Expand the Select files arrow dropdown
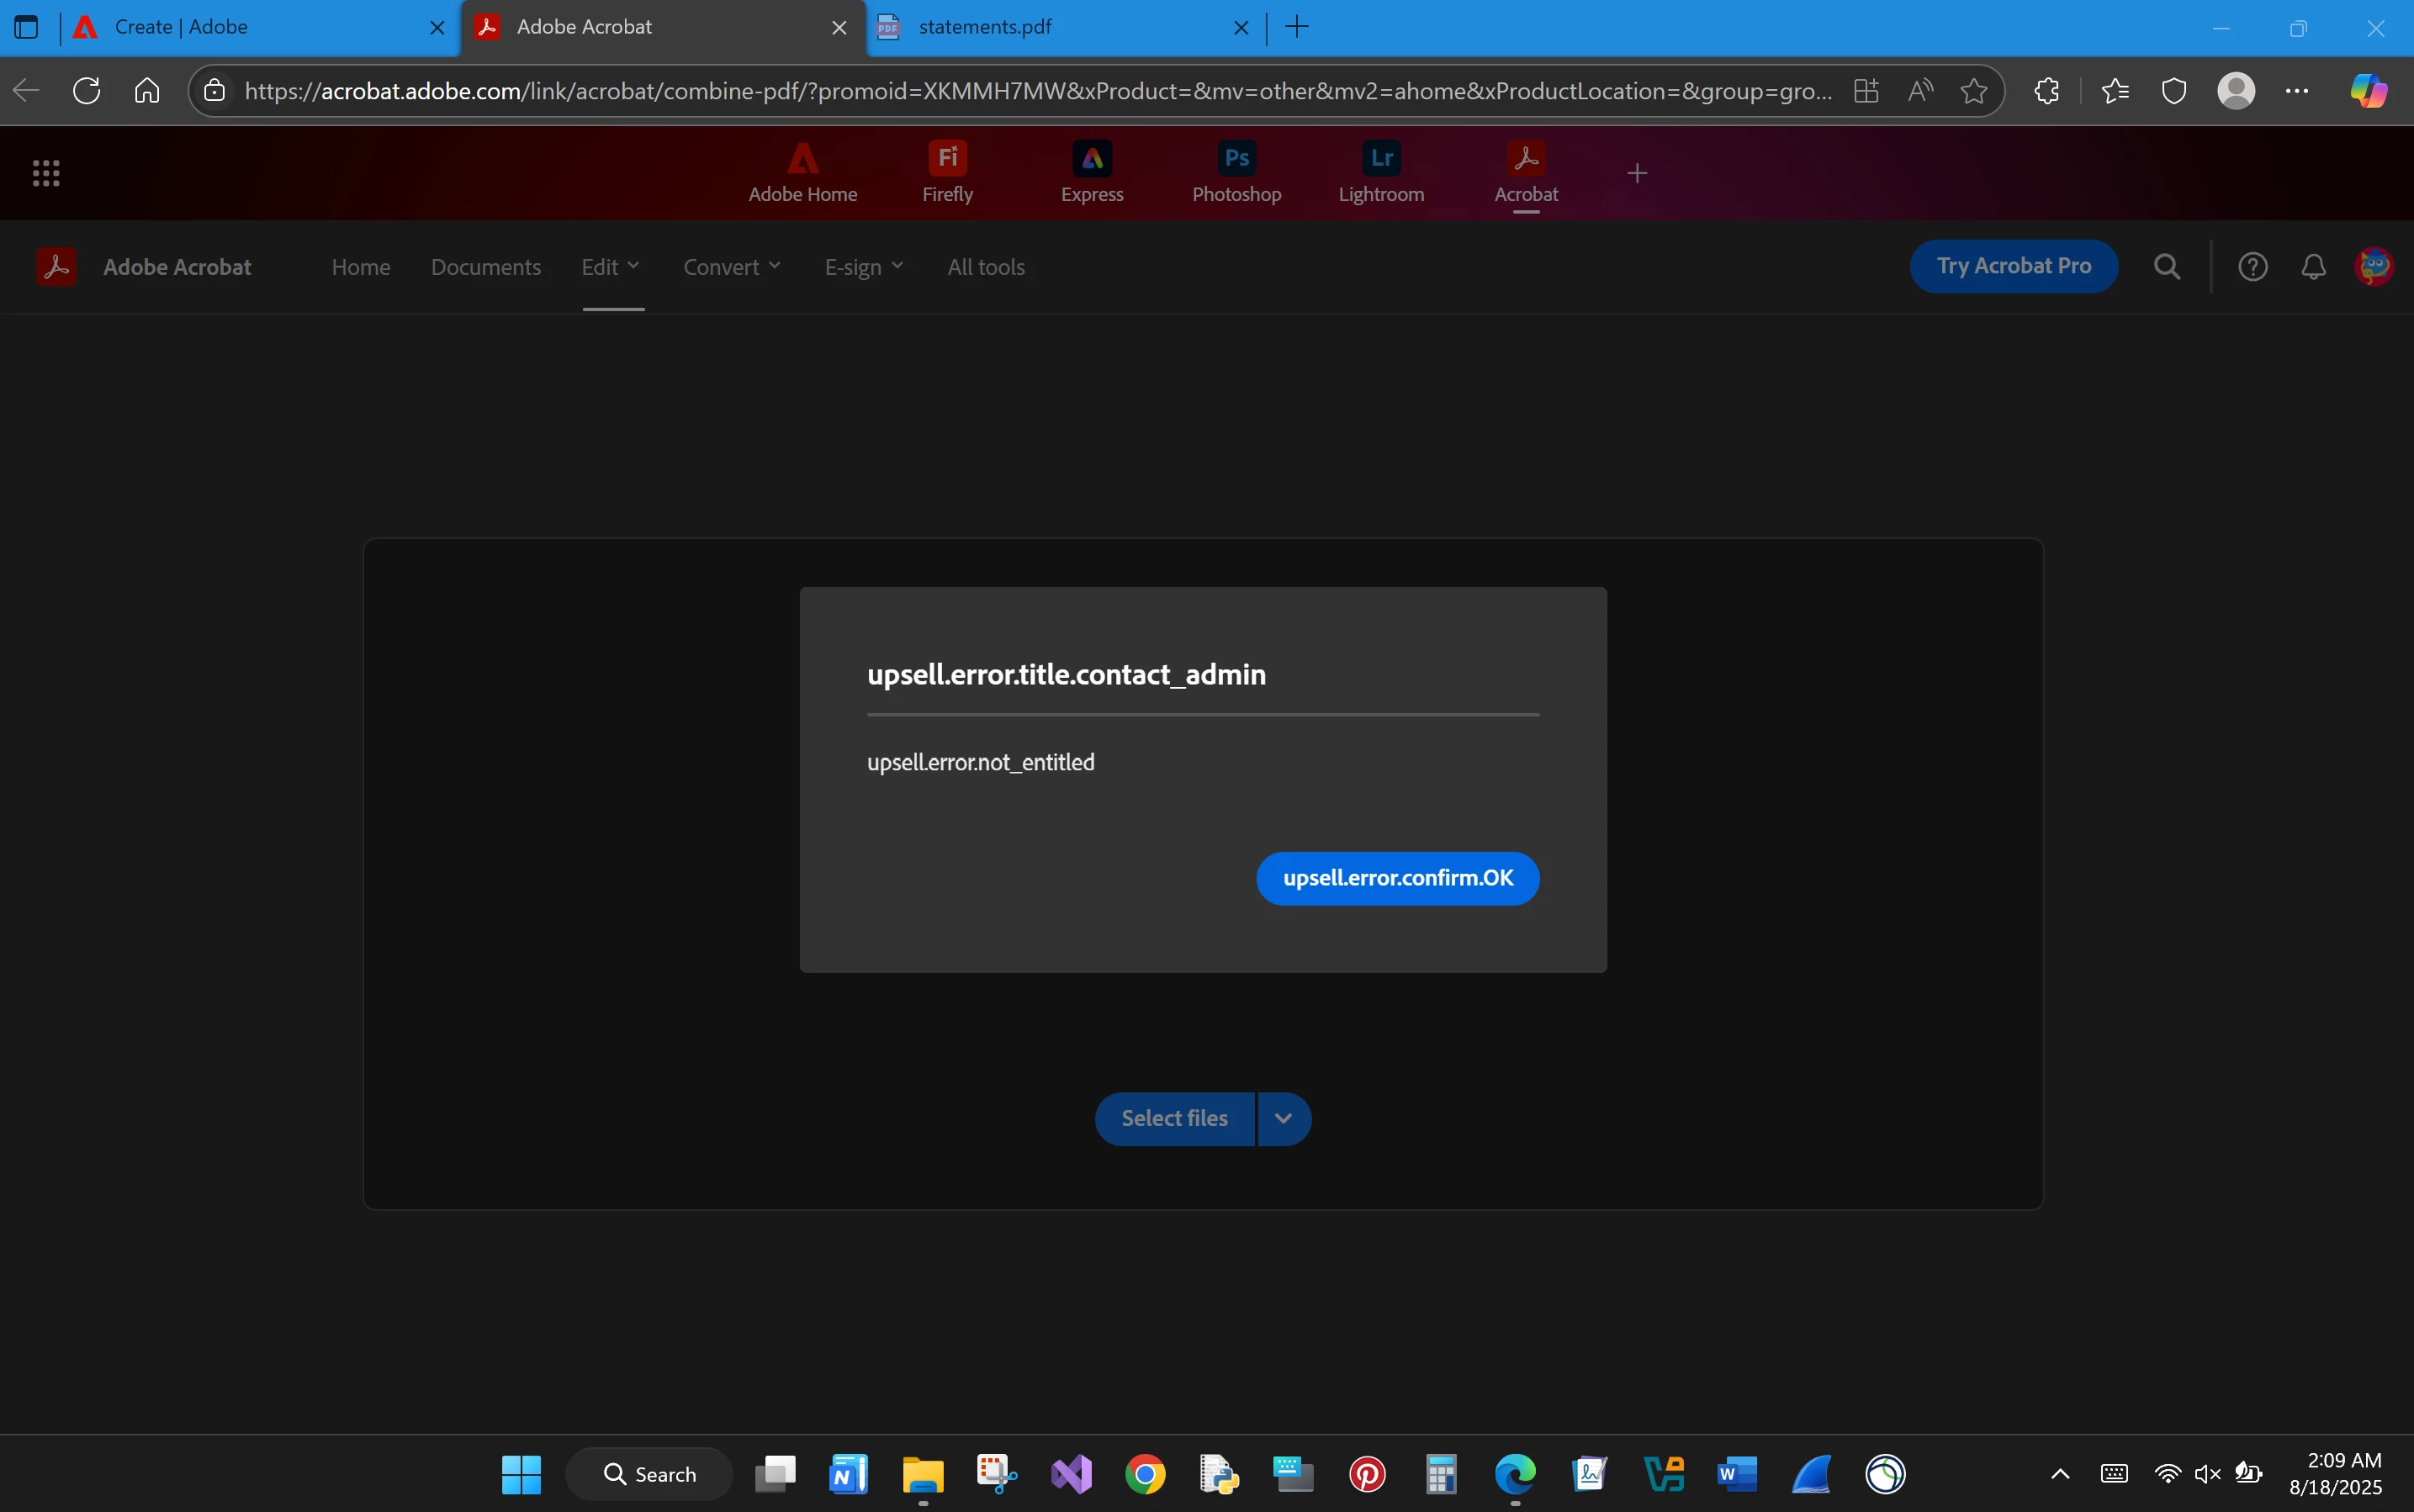The image size is (2414, 1512). coord(1283,1118)
